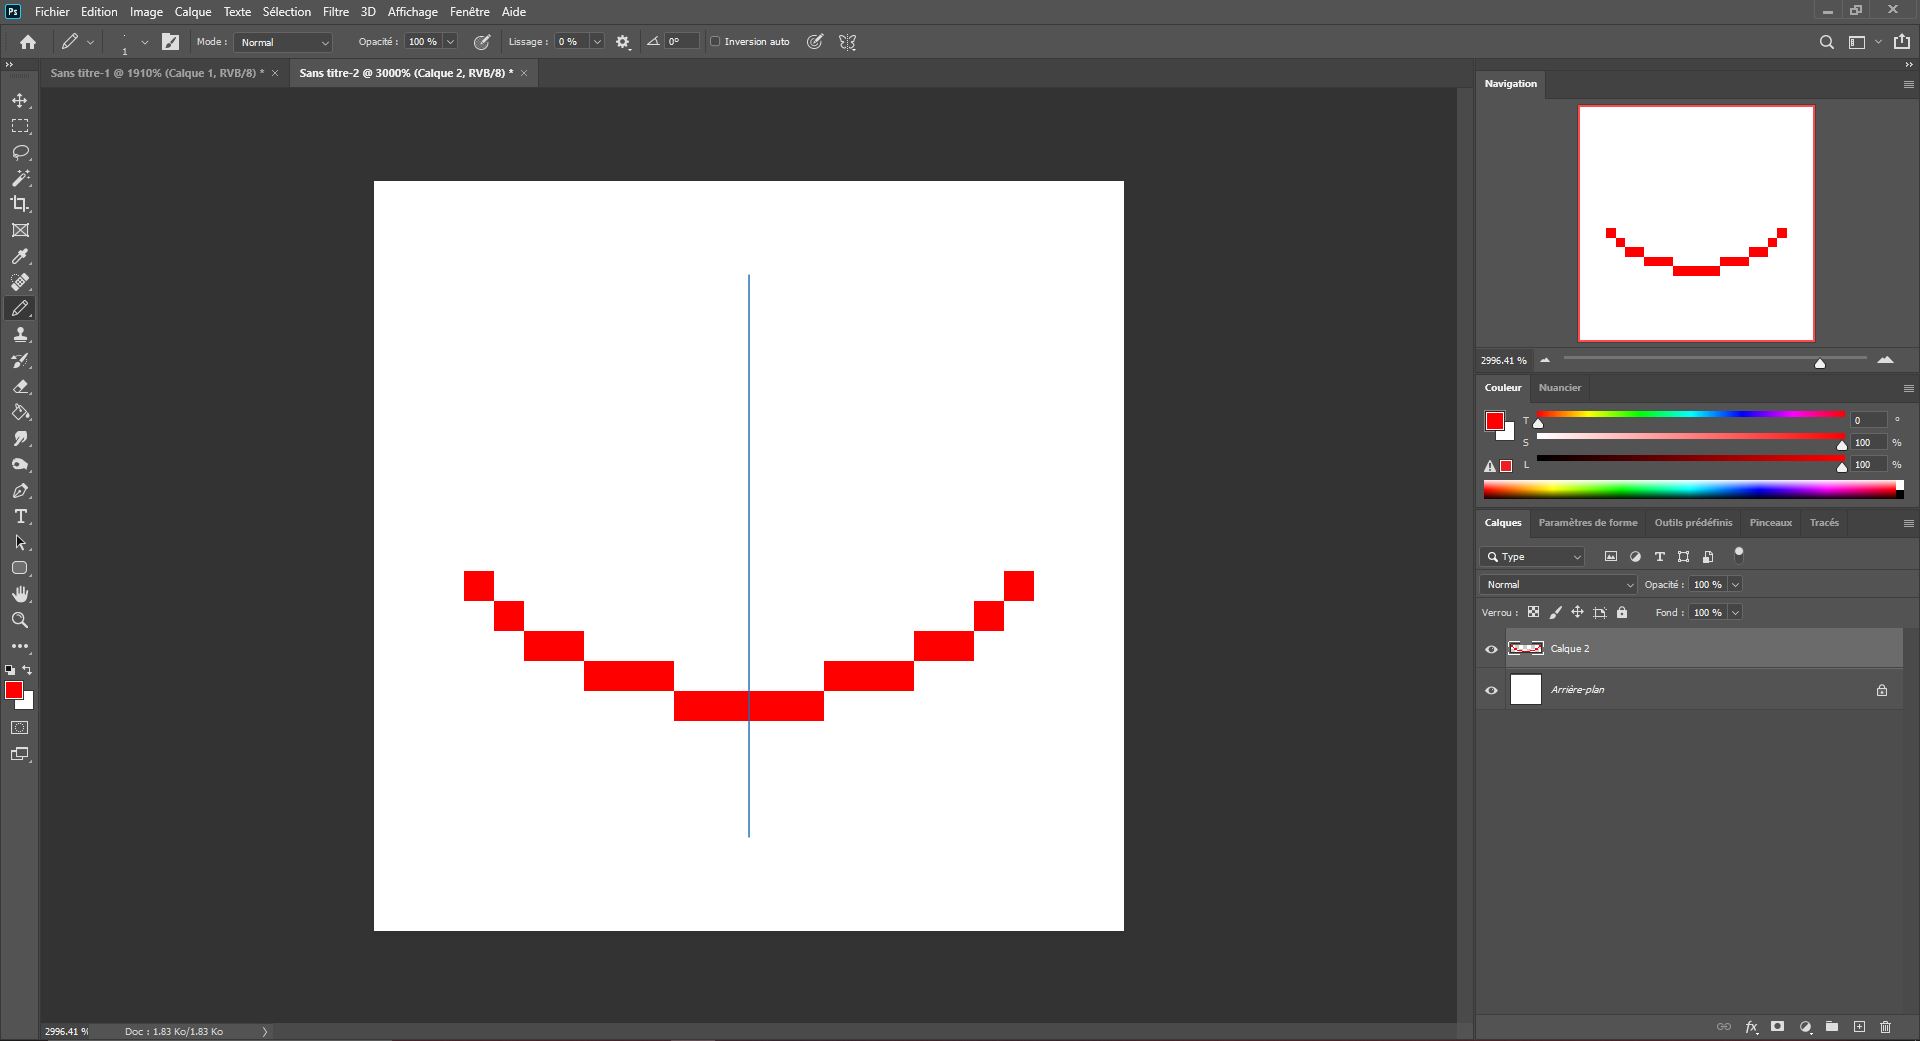Screen dimensions: 1920x1041
Task: Hide the Calque 2 layer
Action: point(1491,649)
